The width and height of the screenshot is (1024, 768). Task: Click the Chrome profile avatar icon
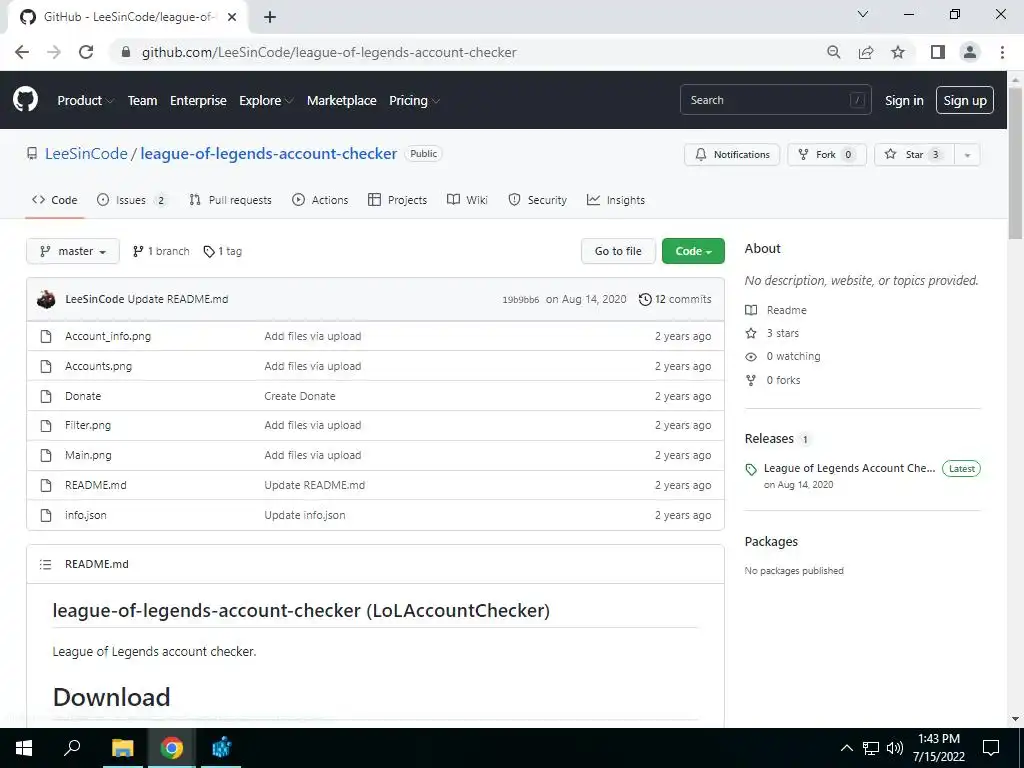[x=970, y=52]
